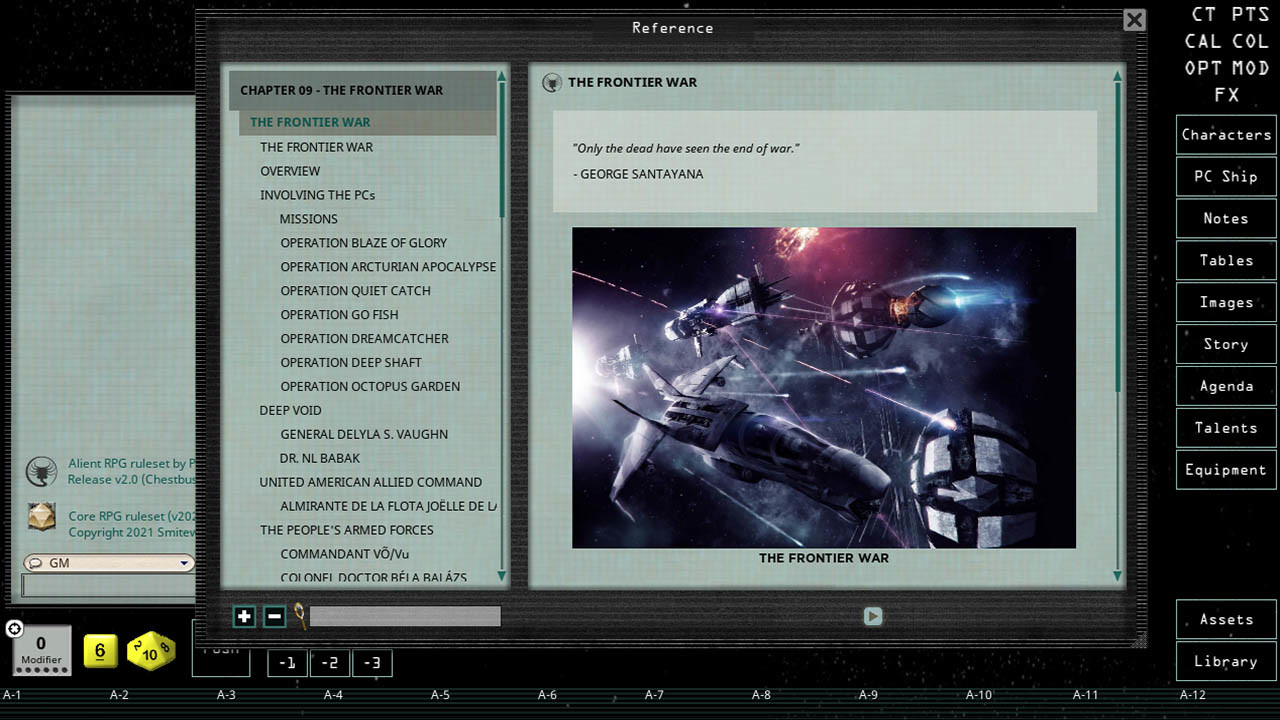
Task: Toggle the Party Sheet with PTS
Action: pyautogui.click(x=1249, y=15)
